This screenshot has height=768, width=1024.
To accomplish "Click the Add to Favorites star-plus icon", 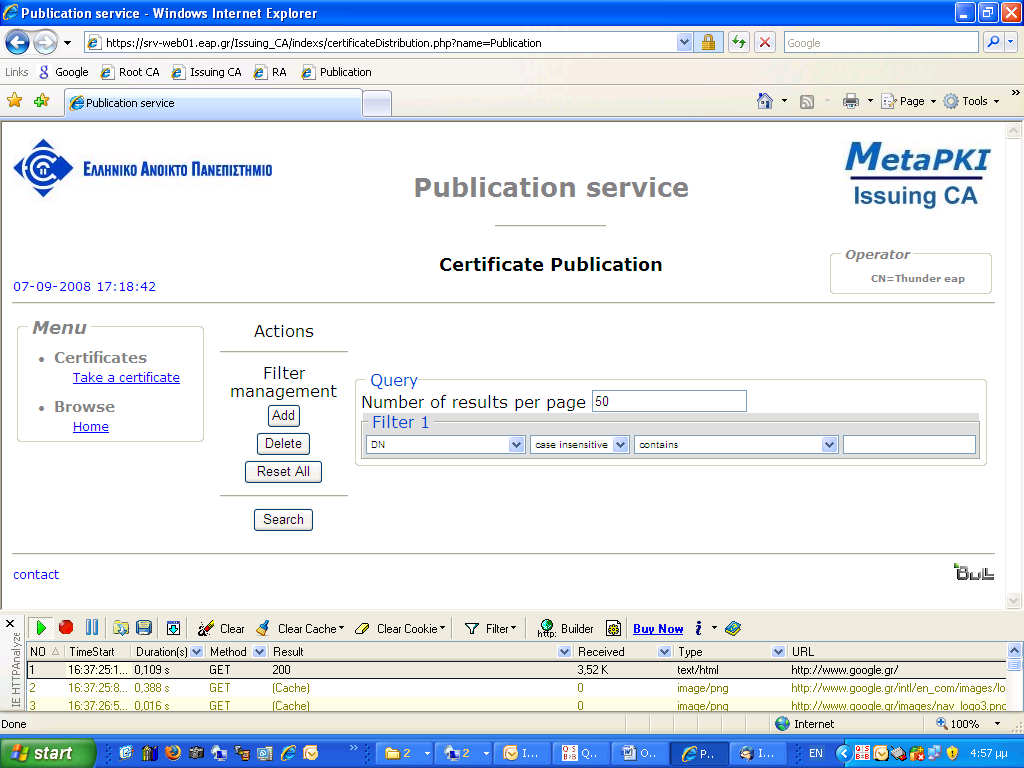I will coord(42,101).
